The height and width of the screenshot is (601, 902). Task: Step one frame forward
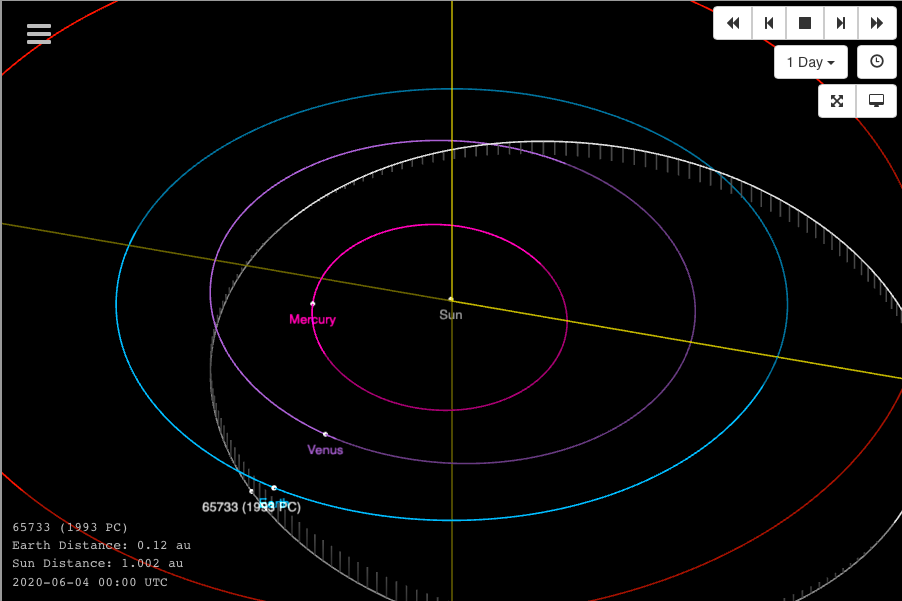840,23
